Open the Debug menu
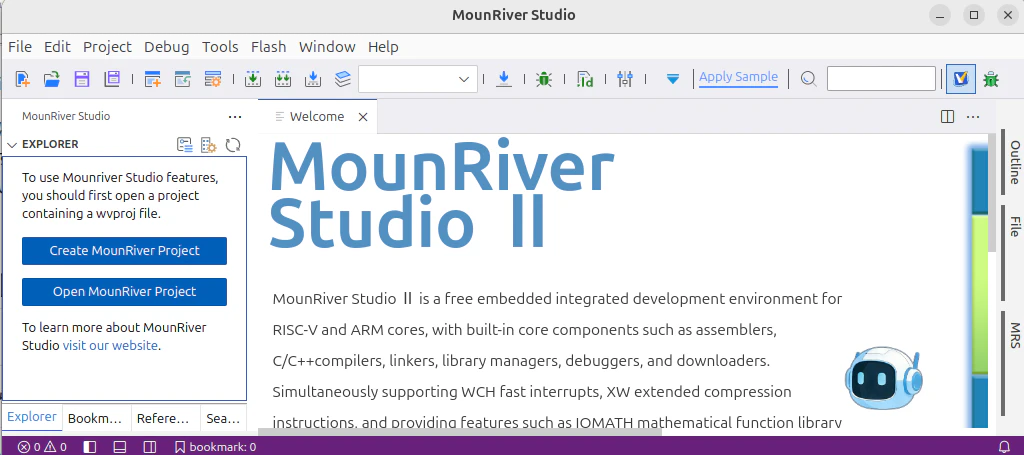The width and height of the screenshot is (1024, 455). 167,47
